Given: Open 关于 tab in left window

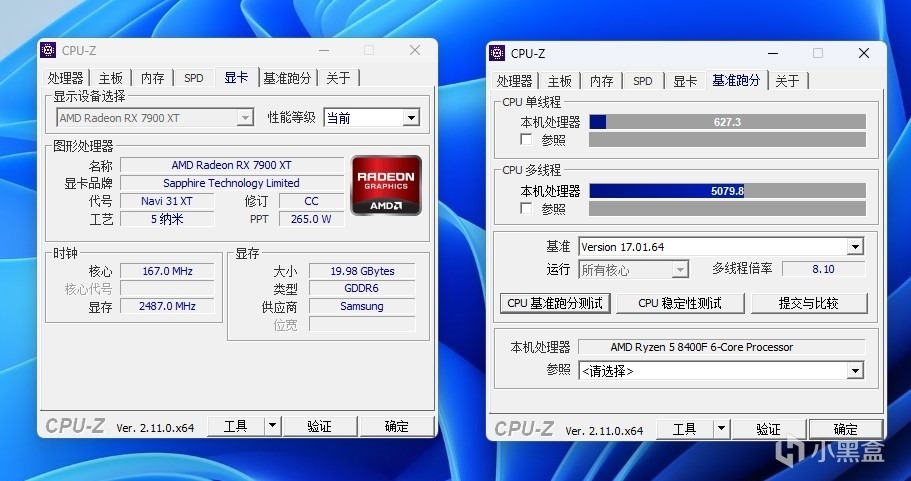Looking at the screenshot, I should tap(338, 78).
